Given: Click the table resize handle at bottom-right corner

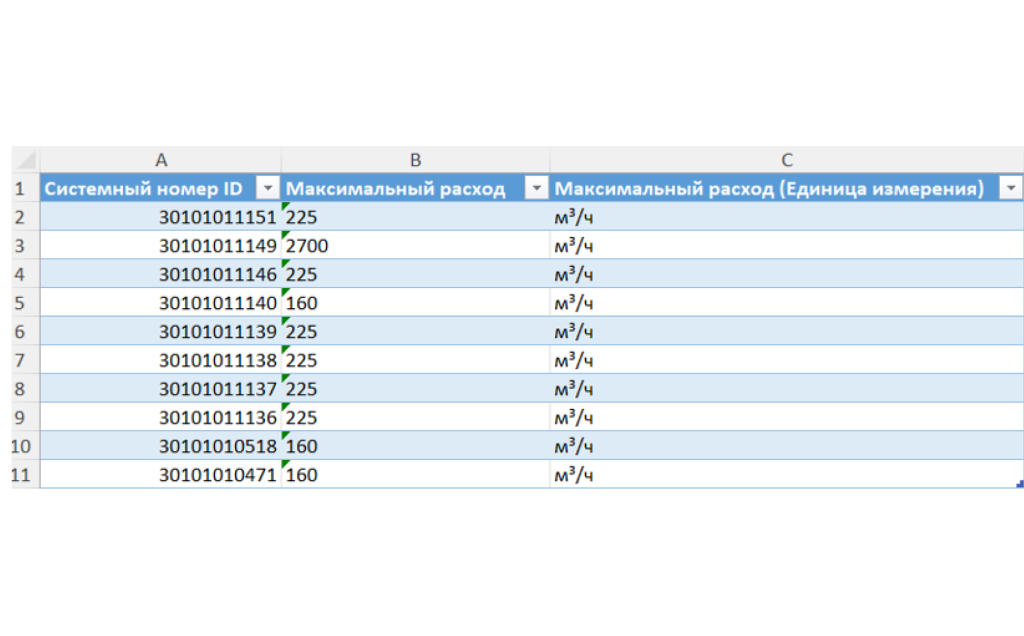Looking at the screenshot, I should (1019, 484).
